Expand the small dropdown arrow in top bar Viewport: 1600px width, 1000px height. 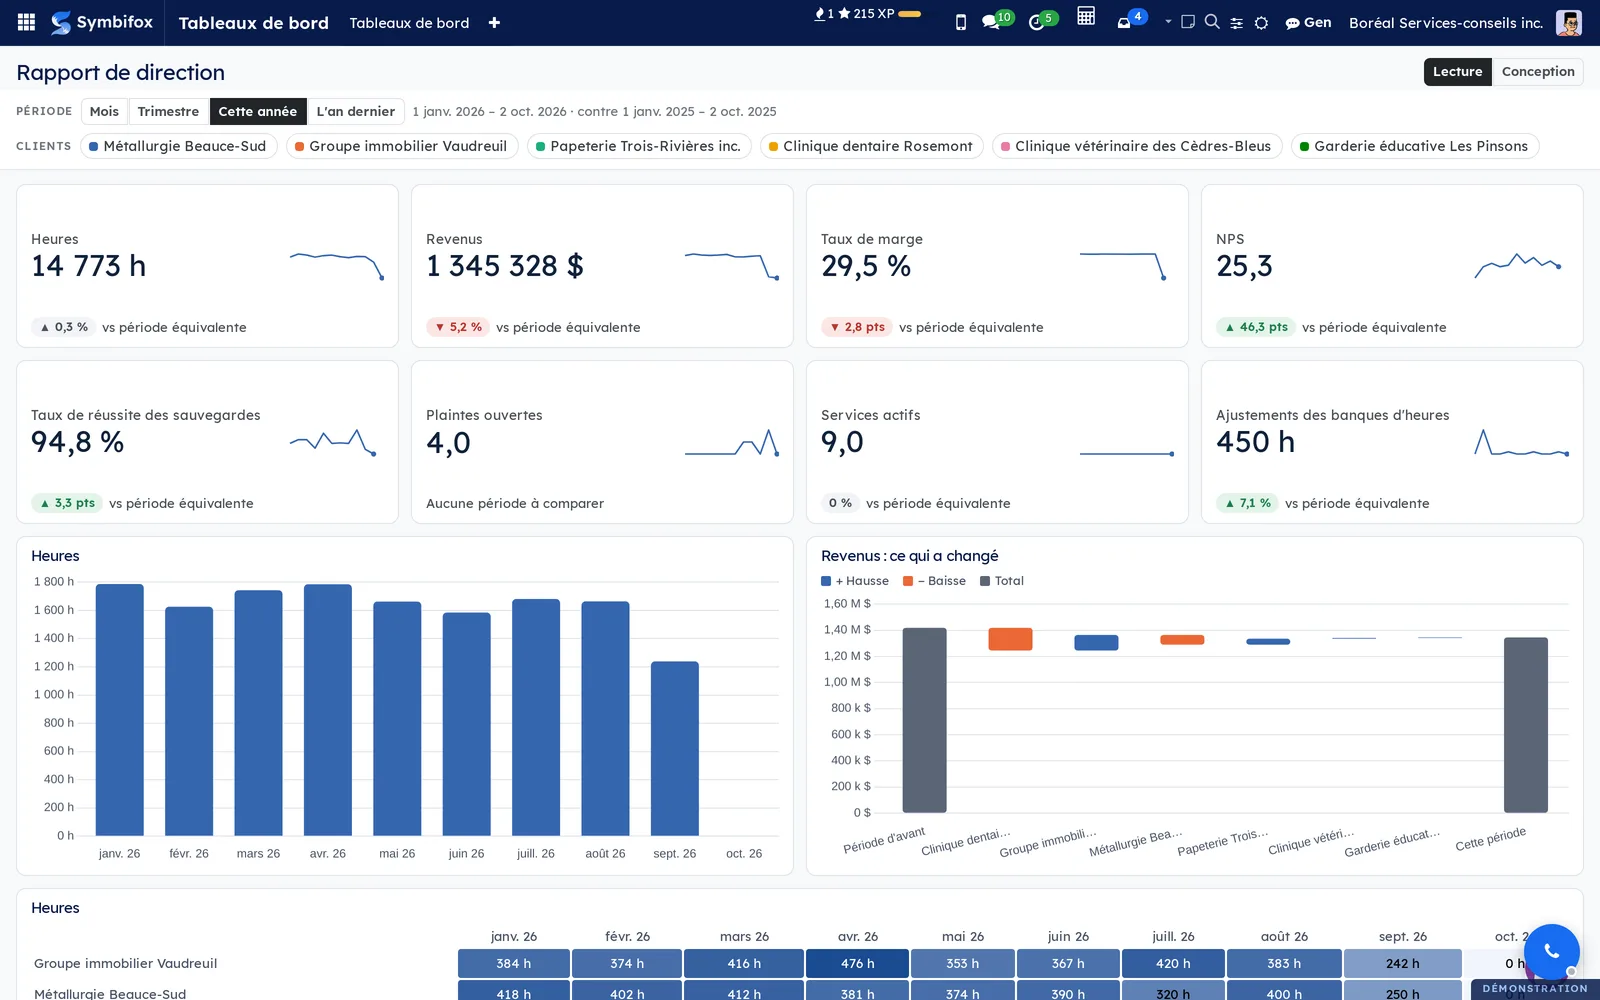click(x=1168, y=21)
